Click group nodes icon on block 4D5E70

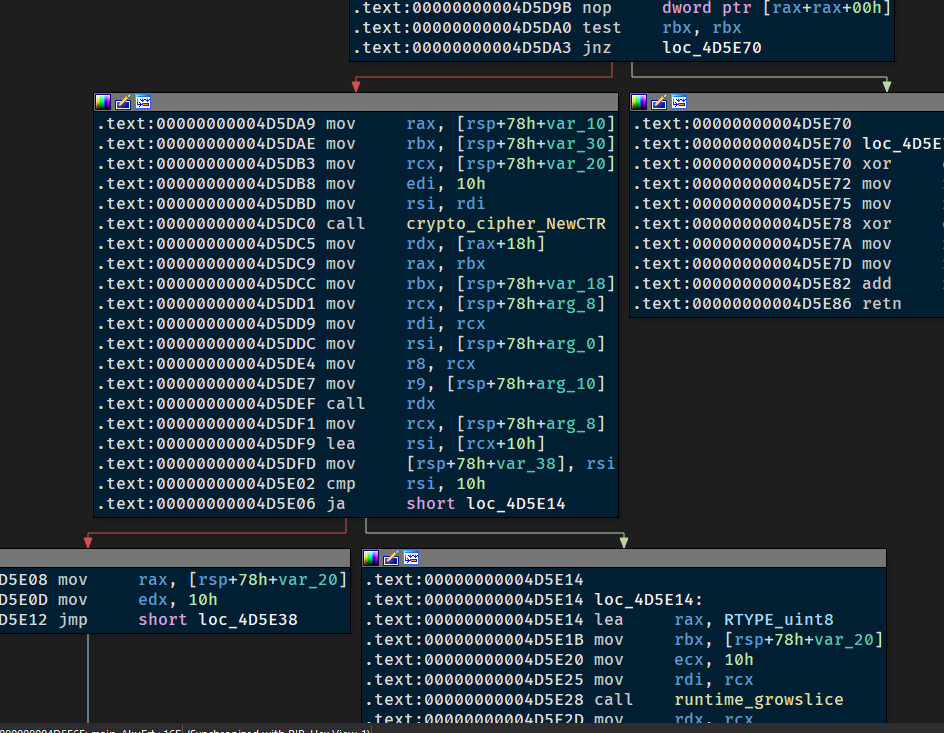(x=679, y=102)
